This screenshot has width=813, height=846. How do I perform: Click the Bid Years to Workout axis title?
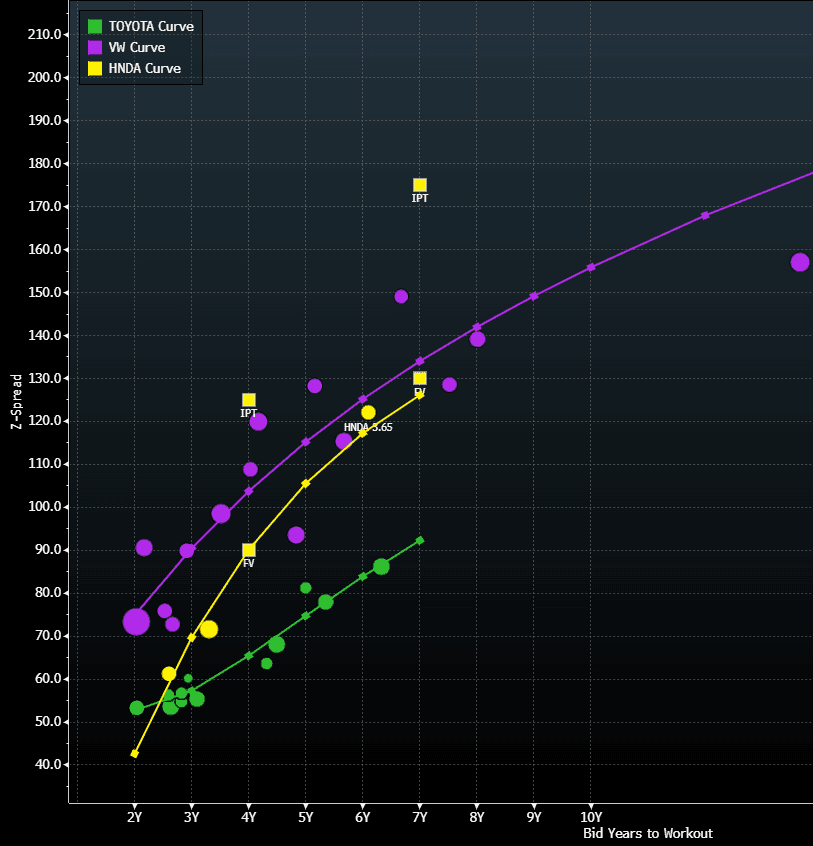(648, 833)
